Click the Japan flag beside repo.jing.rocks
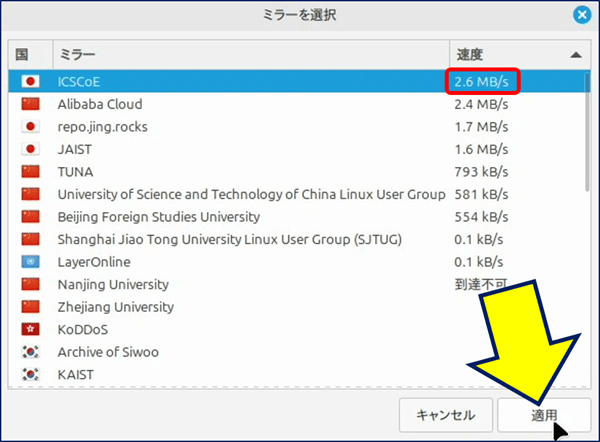The image size is (600, 442). click(x=30, y=127)
